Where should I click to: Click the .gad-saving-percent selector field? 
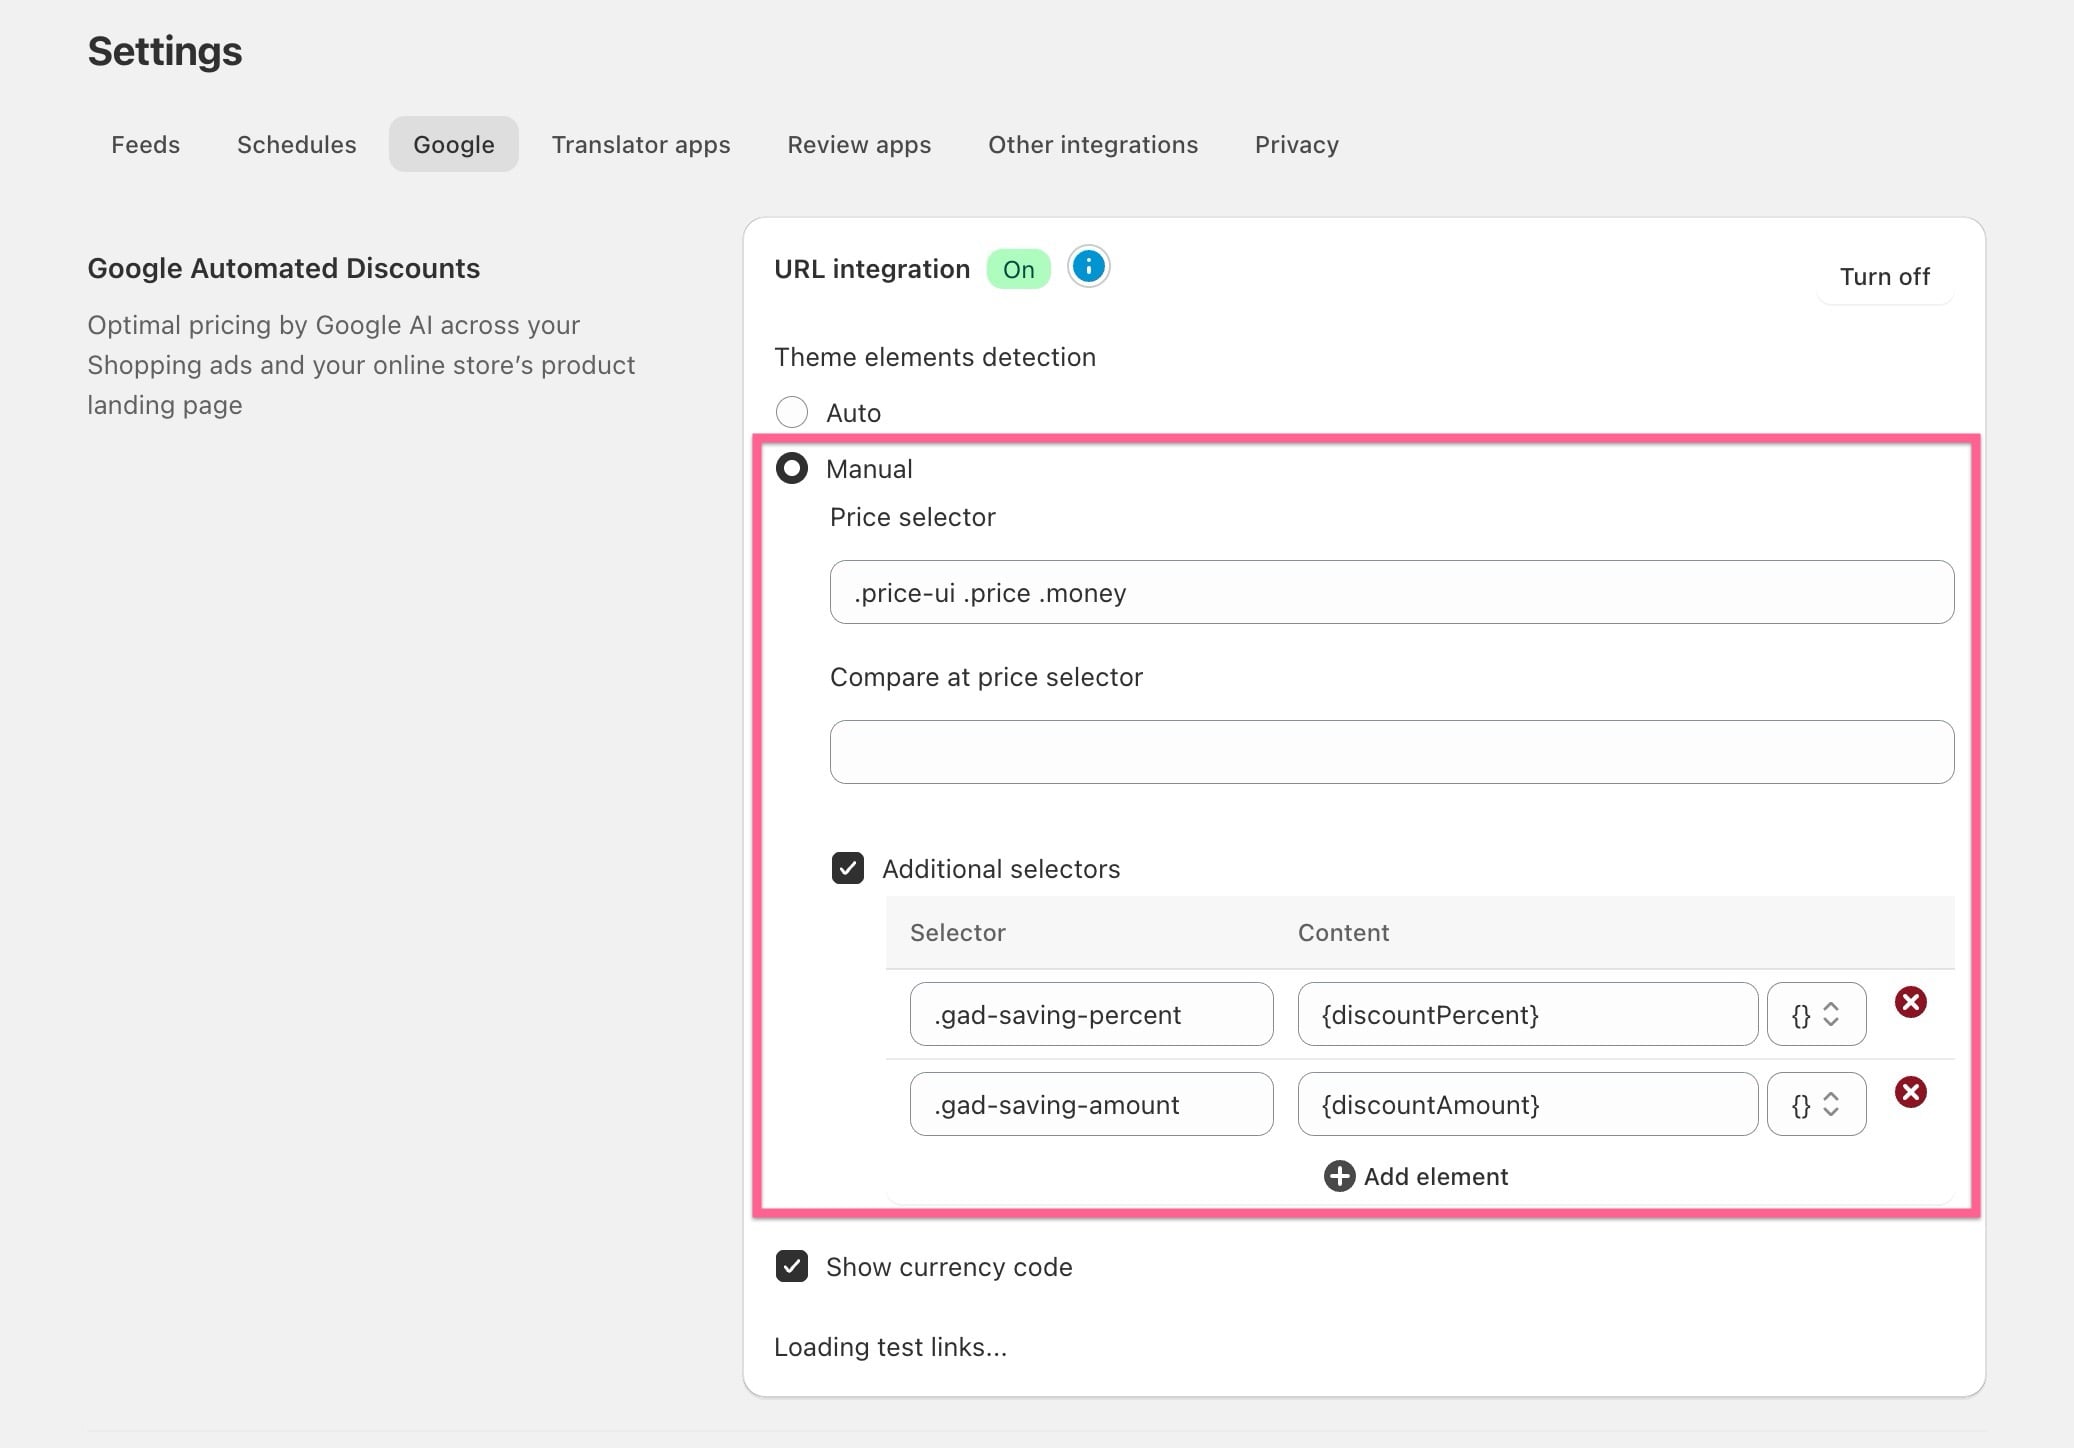1092,1014
